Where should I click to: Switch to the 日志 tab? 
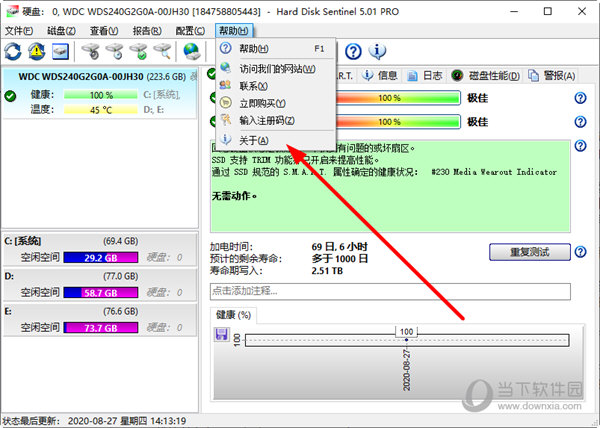[425, 76]
